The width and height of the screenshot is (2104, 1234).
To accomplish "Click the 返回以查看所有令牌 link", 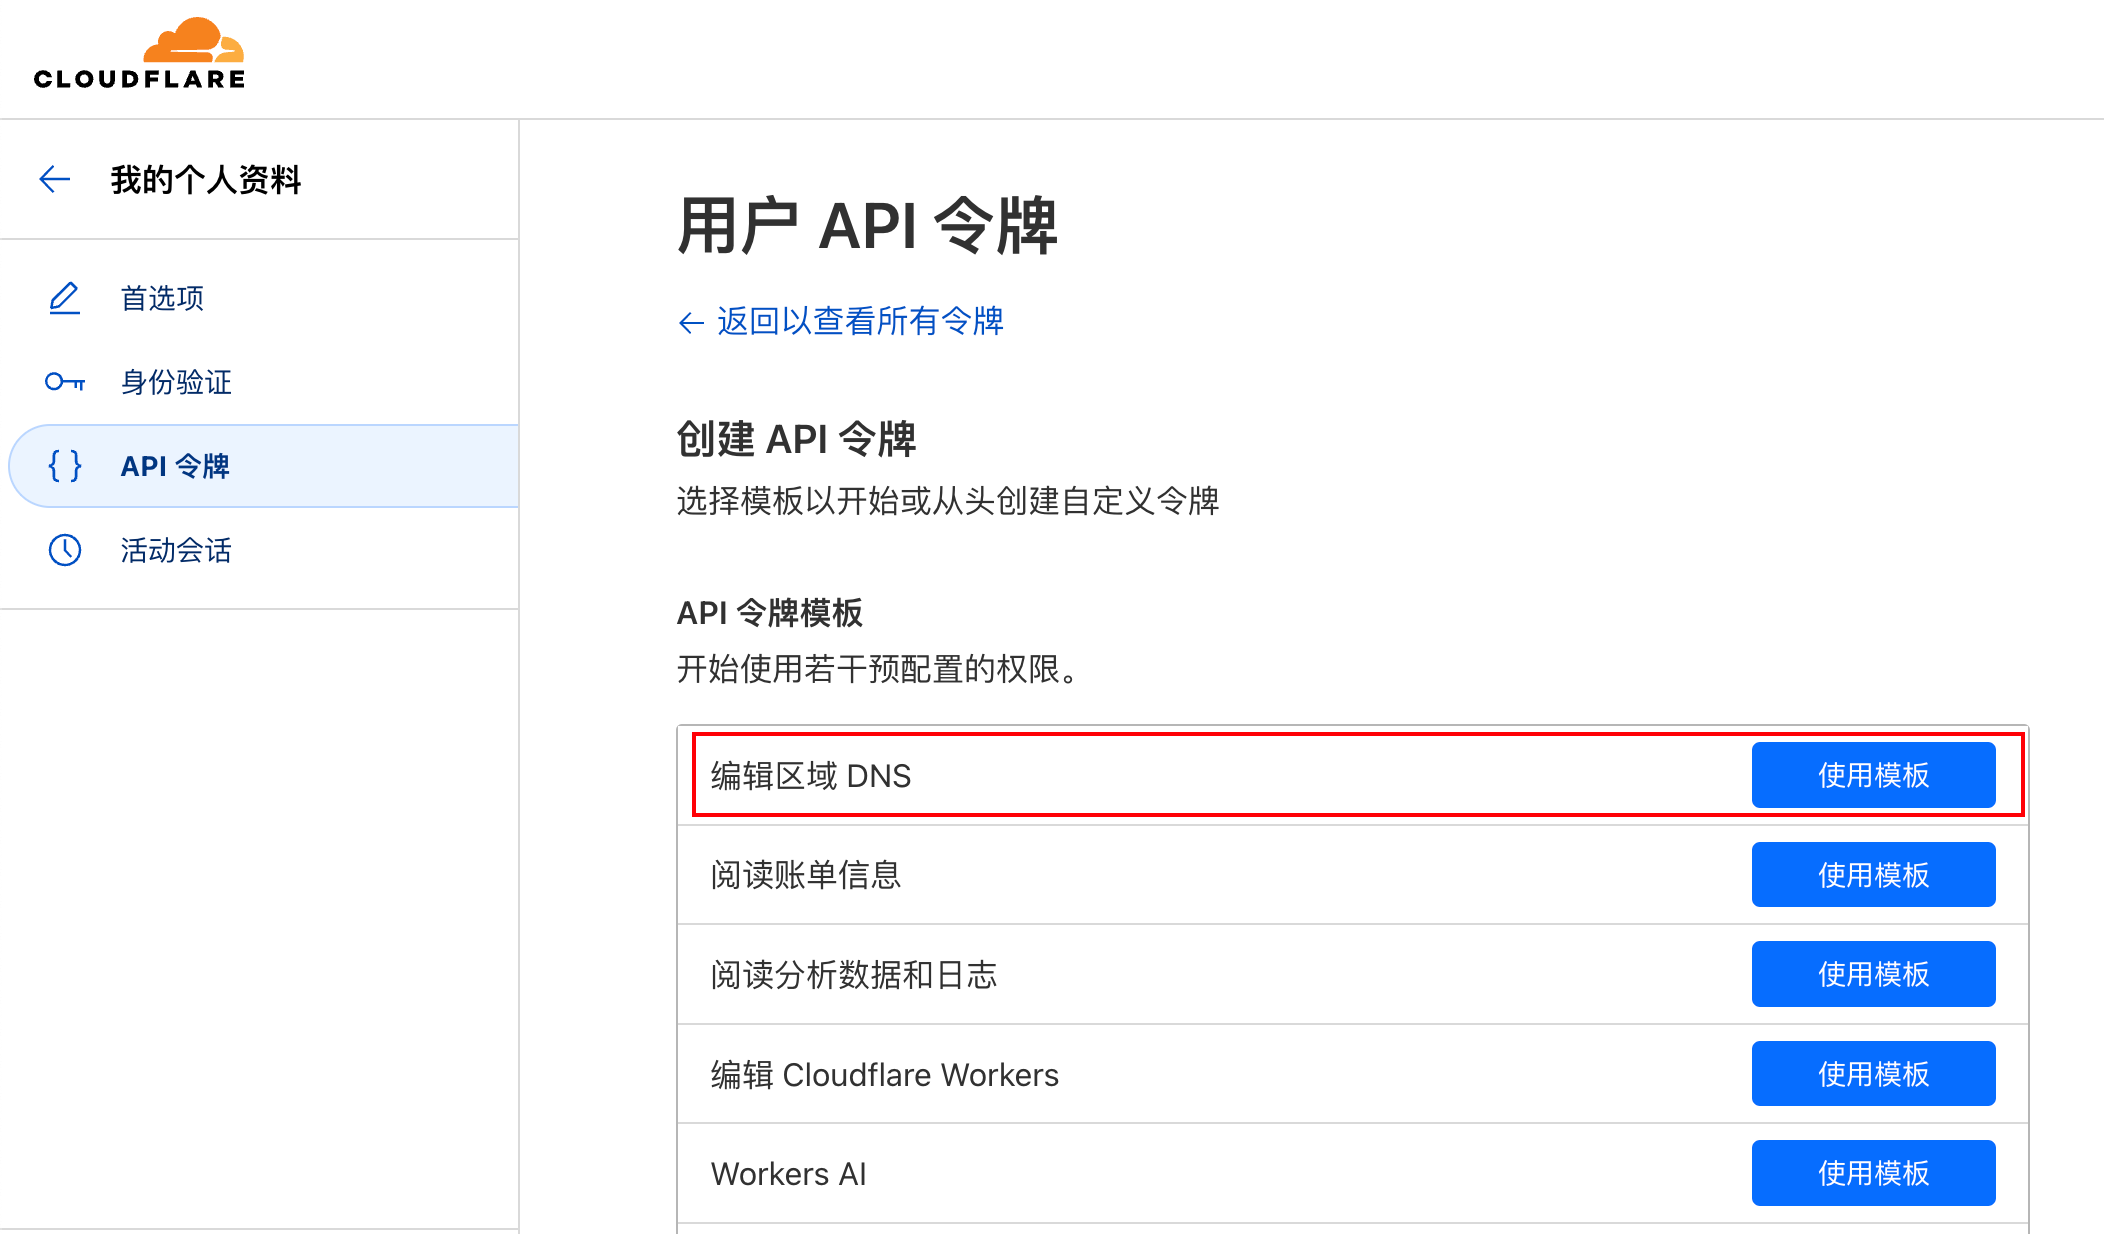I will click(841, 321).
